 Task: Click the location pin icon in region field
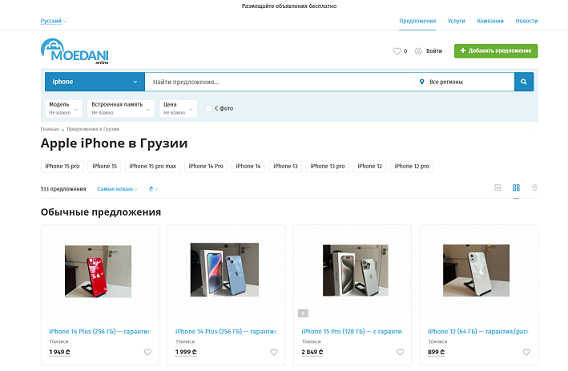pos(422,82)
